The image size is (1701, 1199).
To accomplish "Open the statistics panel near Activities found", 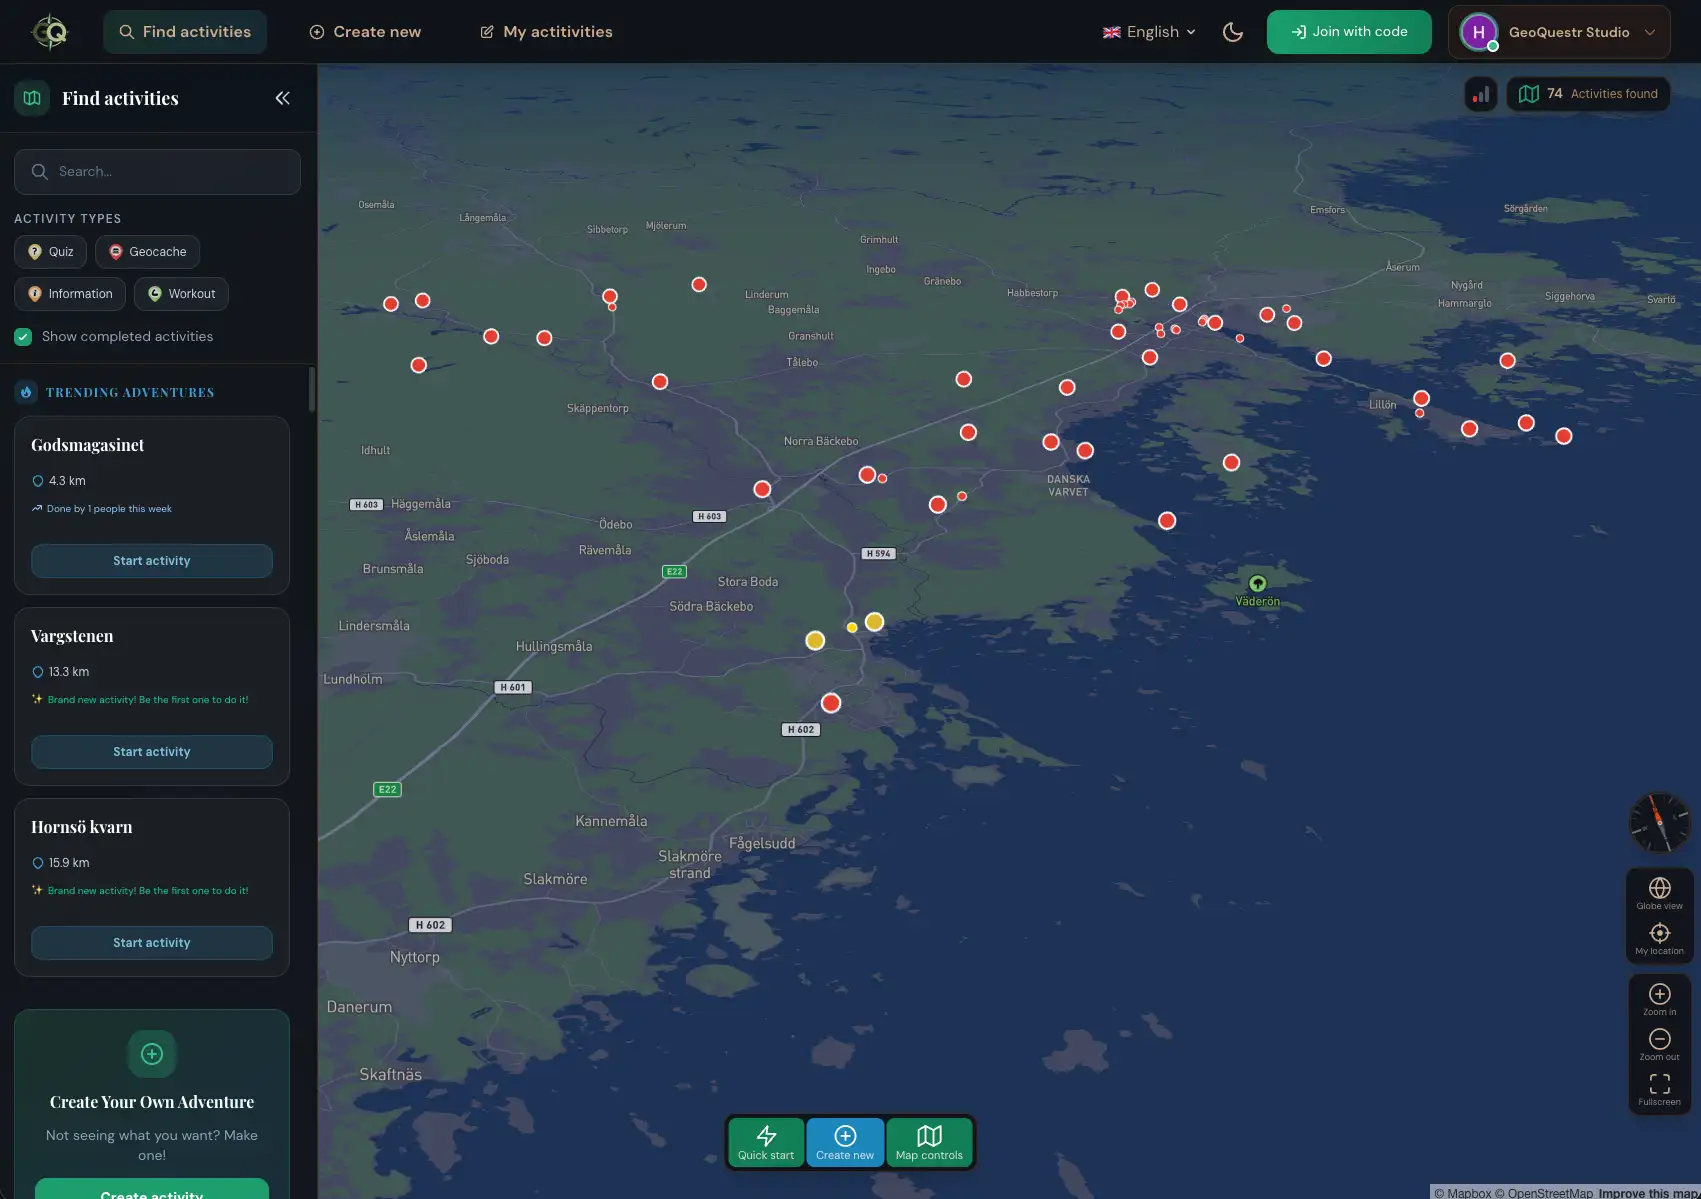I will point(1481,93).
